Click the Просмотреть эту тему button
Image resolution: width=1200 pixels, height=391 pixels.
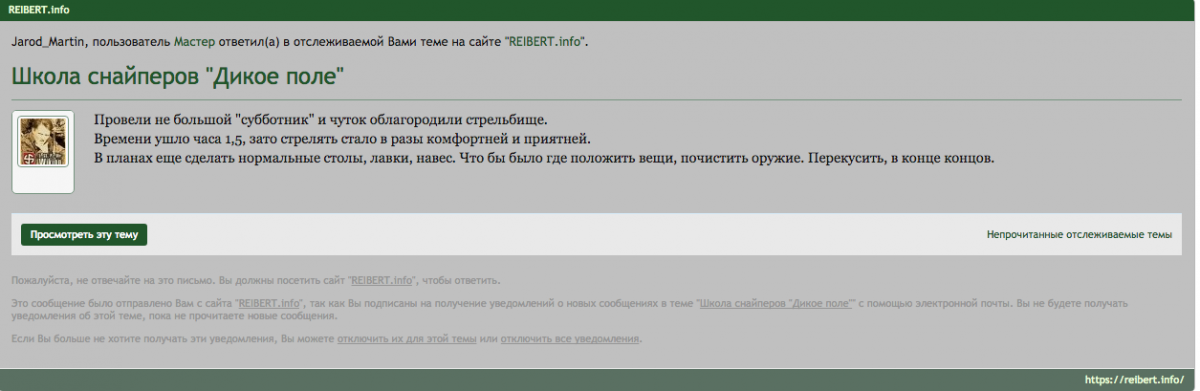point(84,235)
